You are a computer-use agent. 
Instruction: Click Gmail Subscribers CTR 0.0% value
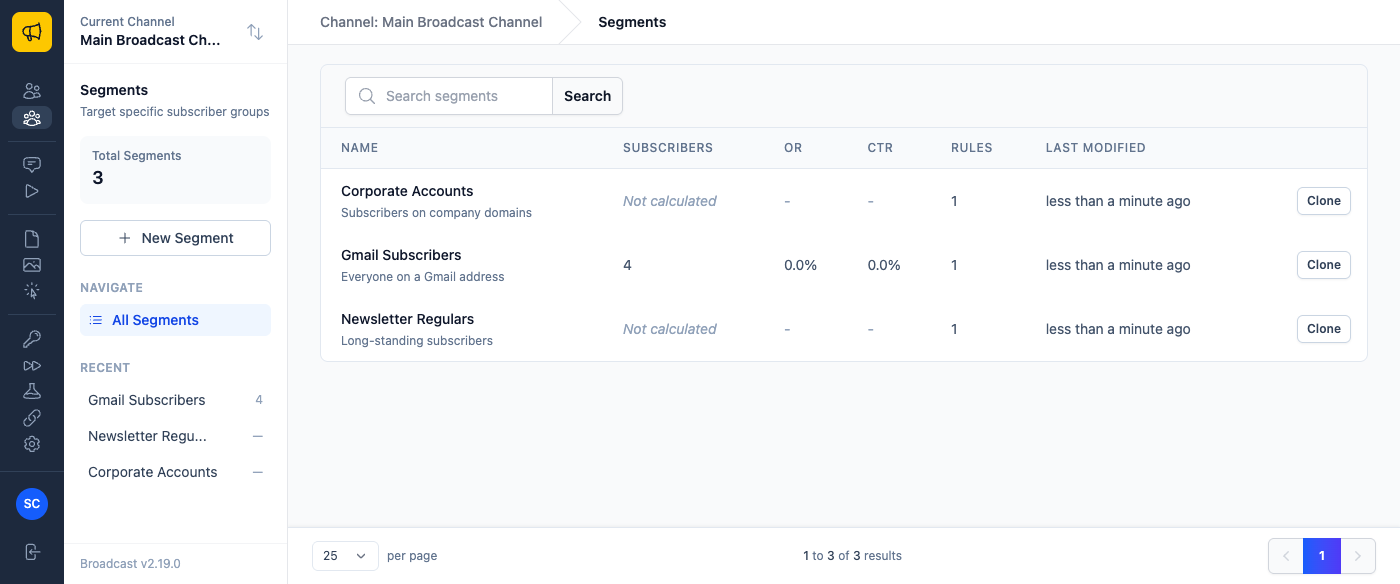pyautogui.click(x=884, y=265)
